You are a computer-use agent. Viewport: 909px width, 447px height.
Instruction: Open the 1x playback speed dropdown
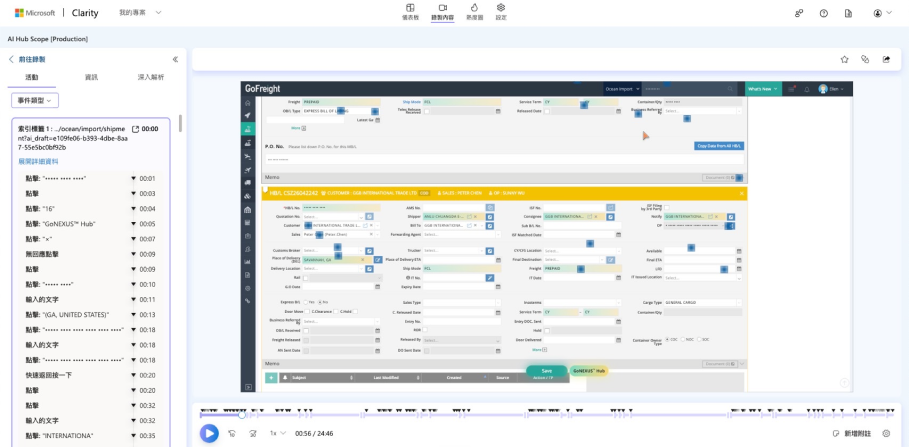[277, 433]
